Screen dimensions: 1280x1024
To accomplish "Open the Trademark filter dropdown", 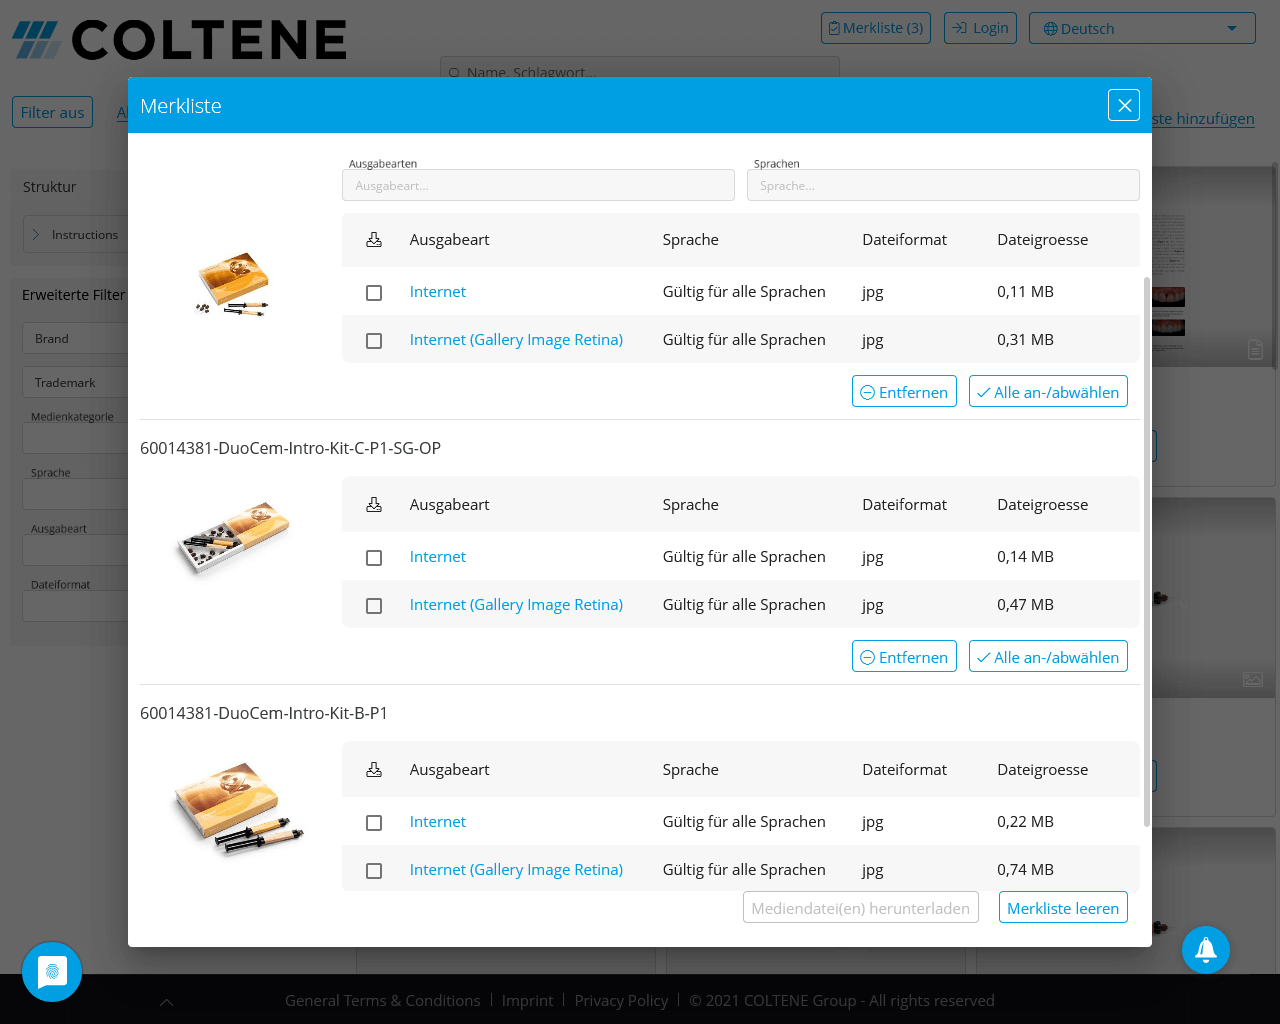I will tap(75, 382).
